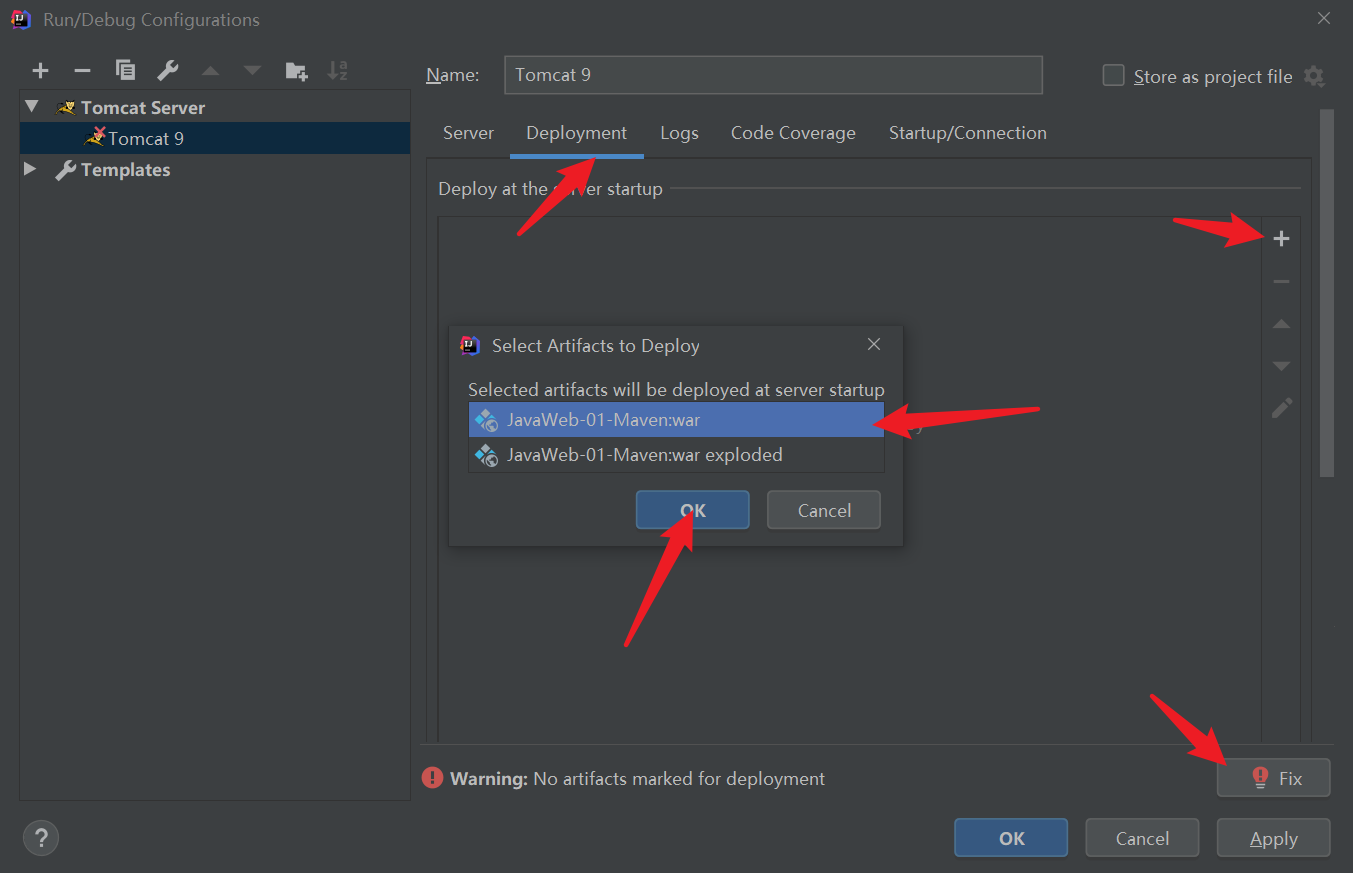Add new configuration with plus icon
Screen dimensions: 1353x873
tap(40, 70)
